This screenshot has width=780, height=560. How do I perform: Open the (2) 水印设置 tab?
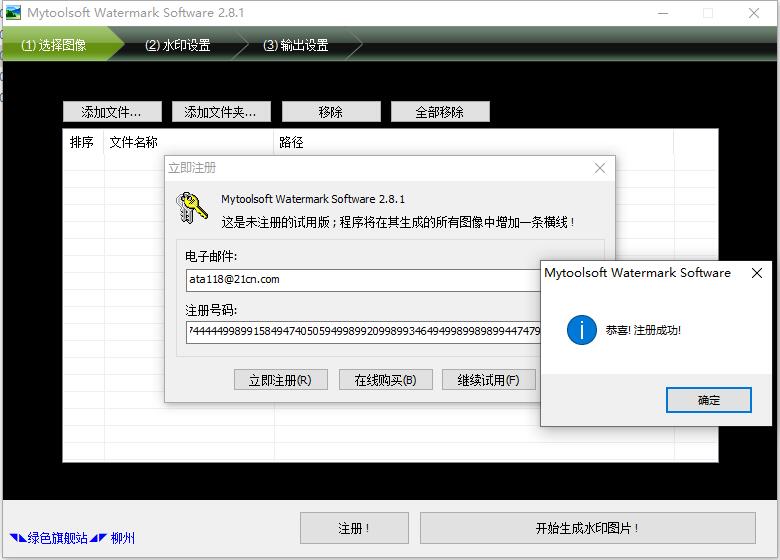click(178, 45)
